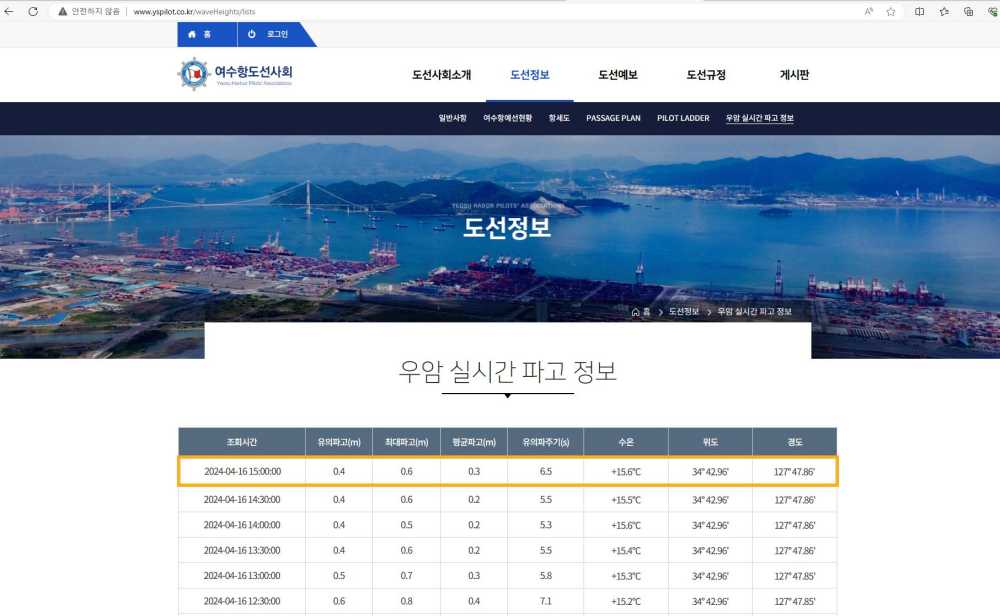This screenshot has height=616, width=1000.
Task: Select the highlighted 15:00:00 data row
Action: pos(500,473)
